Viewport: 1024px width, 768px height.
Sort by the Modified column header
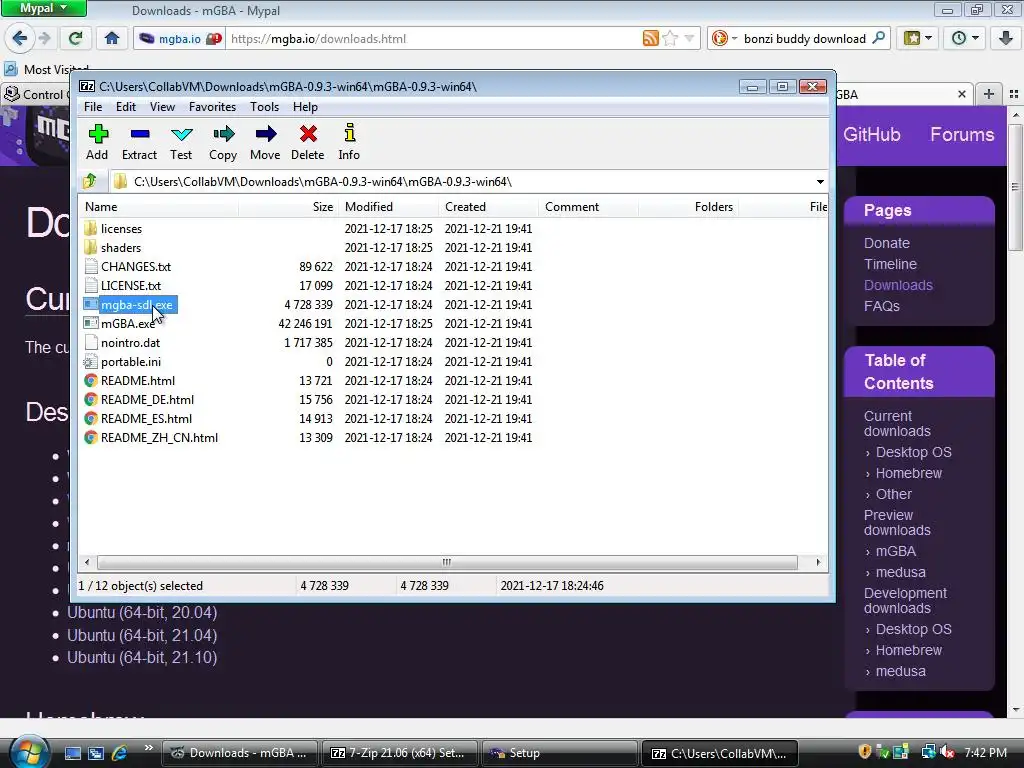[389, 206]
